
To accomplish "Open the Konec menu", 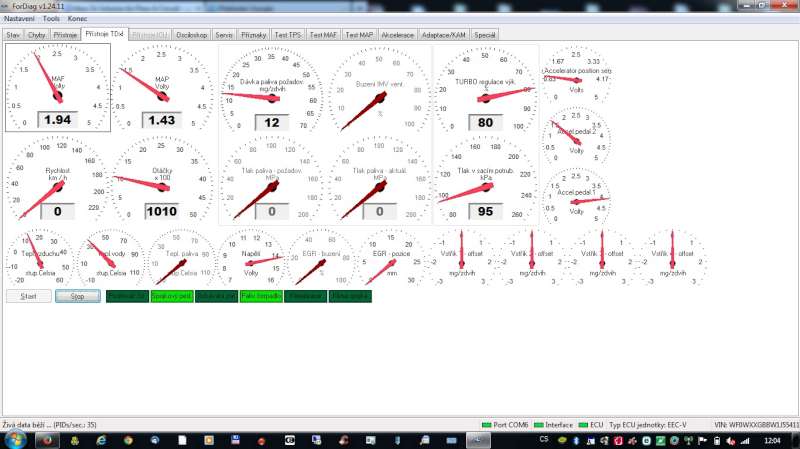I will click(x=79, y=19).
